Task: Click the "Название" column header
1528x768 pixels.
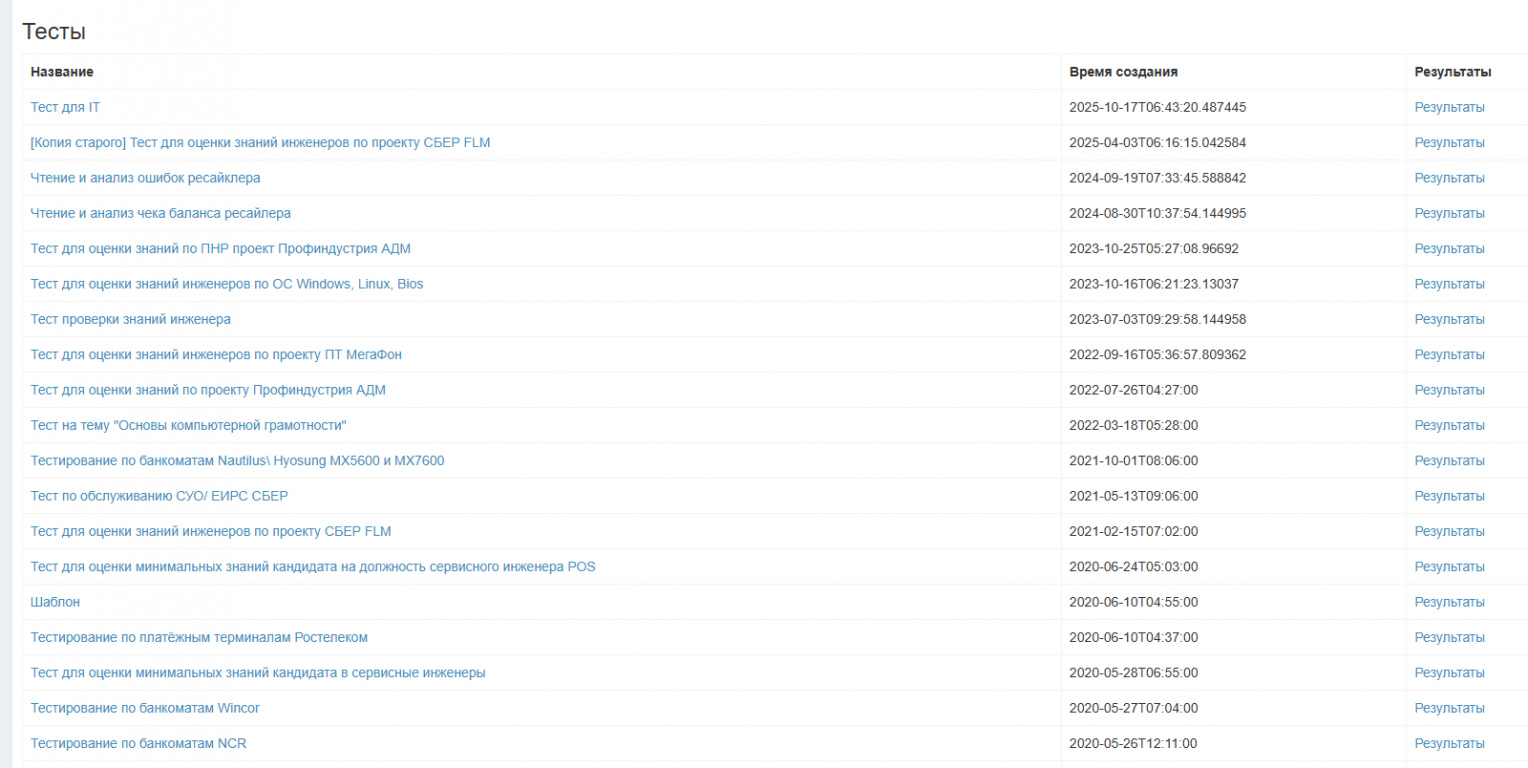Action: pyautogui.click(x=62, y=72)
